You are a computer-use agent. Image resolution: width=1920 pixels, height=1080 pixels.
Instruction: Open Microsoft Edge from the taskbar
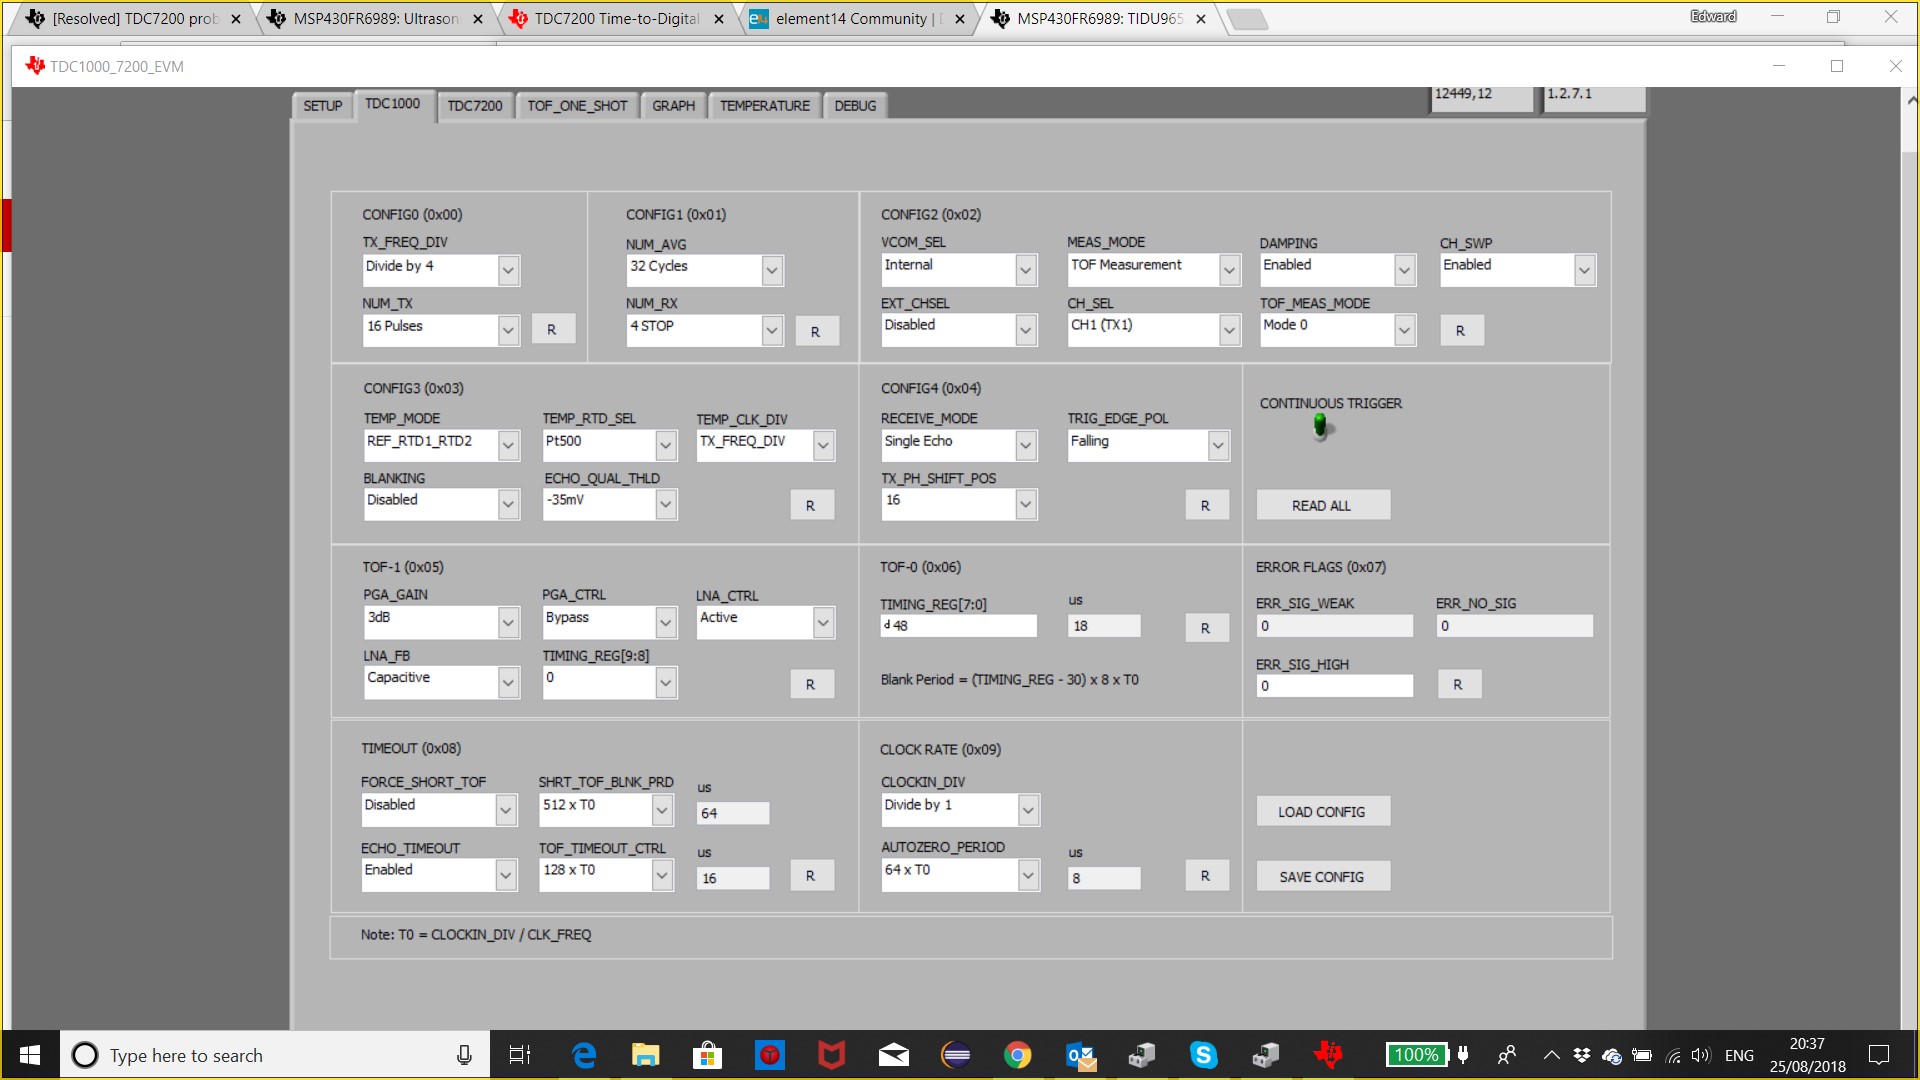point(584,1055)
